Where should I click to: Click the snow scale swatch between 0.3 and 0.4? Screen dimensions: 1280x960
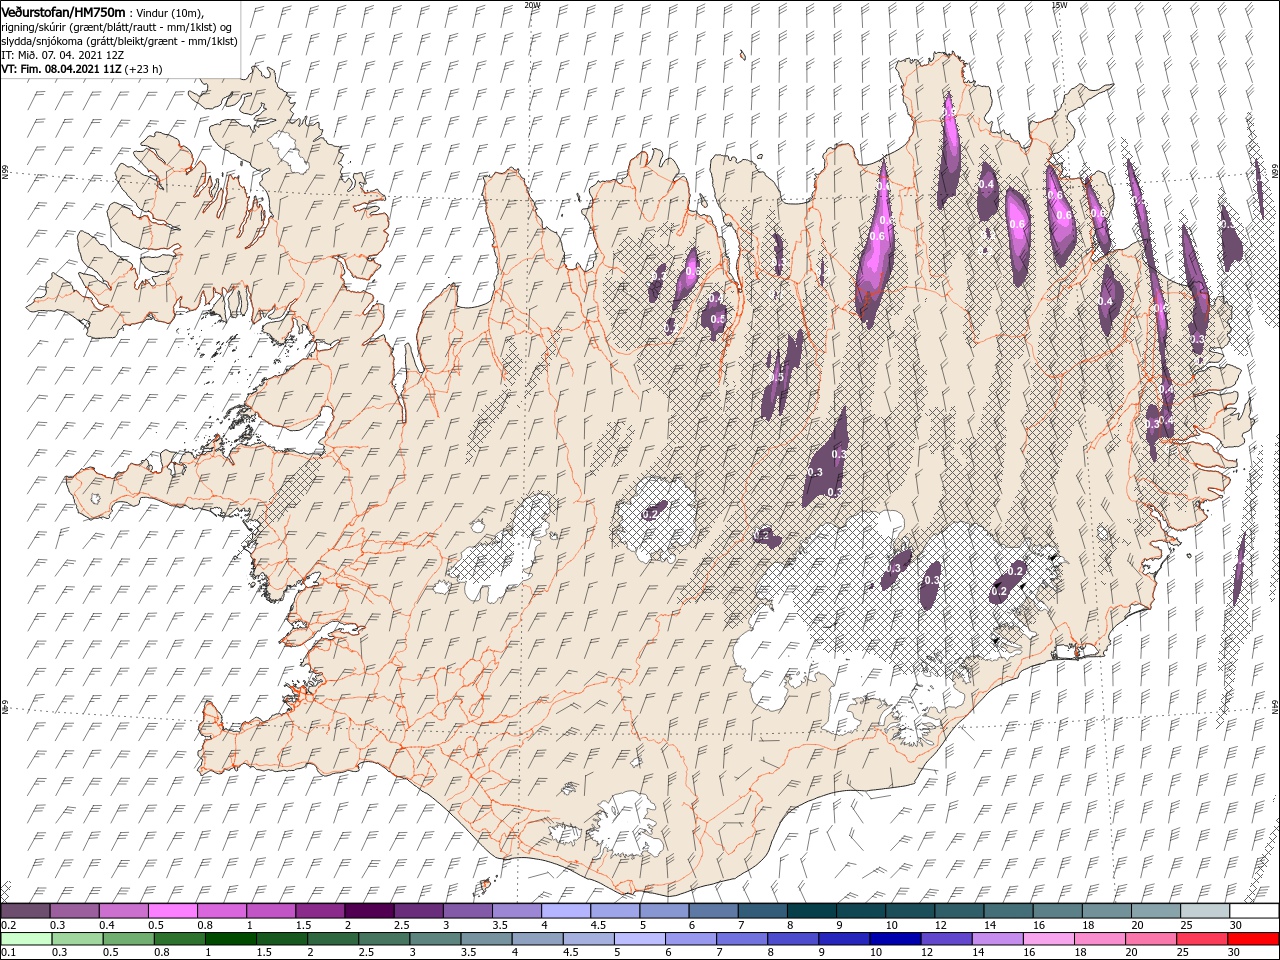[x=74, y=911]
